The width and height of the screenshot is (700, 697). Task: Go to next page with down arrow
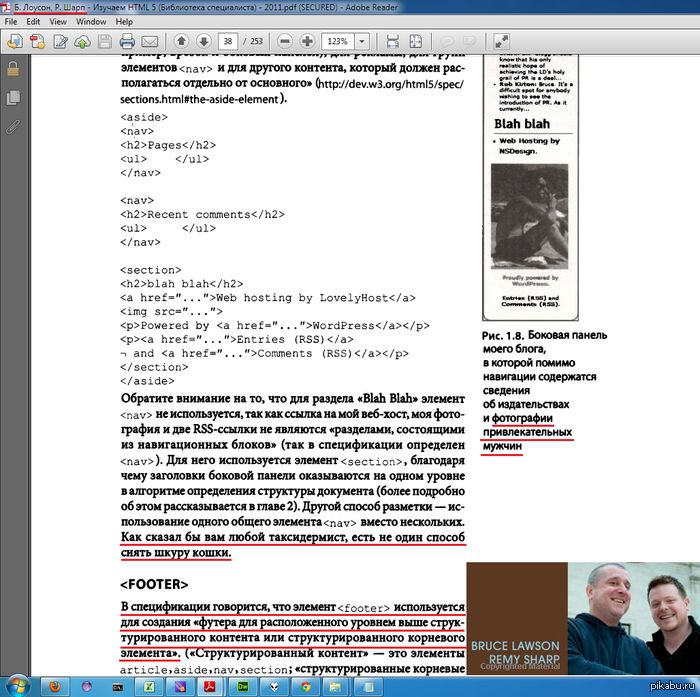tap(203, 41)
